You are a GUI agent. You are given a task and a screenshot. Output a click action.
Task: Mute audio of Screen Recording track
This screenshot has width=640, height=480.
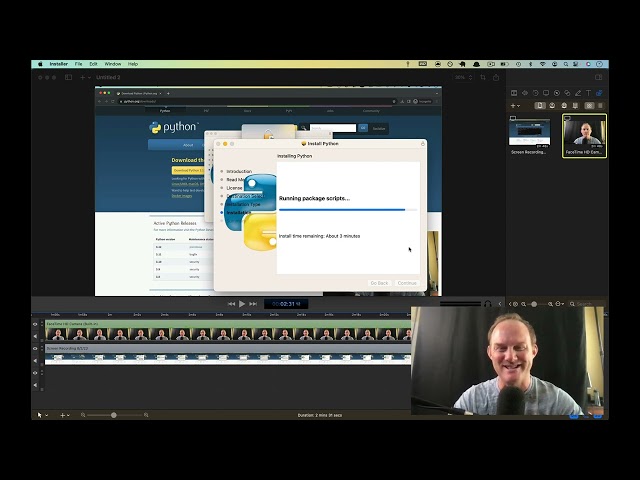pos(35,360)
